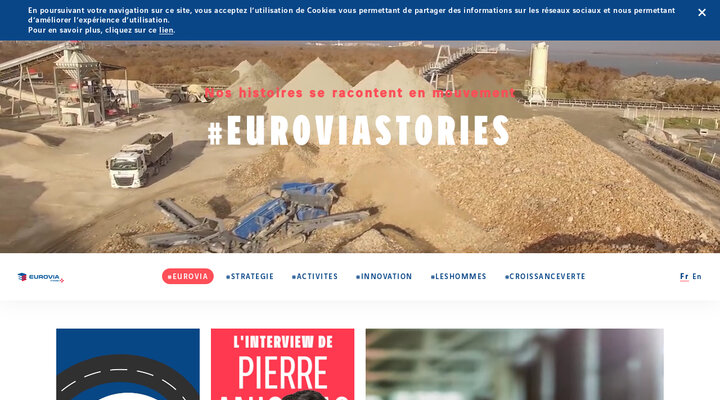Click the hashtag dot before CROISSANCEVERTE
The height and width of the screenshot is (400, 720).
pos(507,277)
